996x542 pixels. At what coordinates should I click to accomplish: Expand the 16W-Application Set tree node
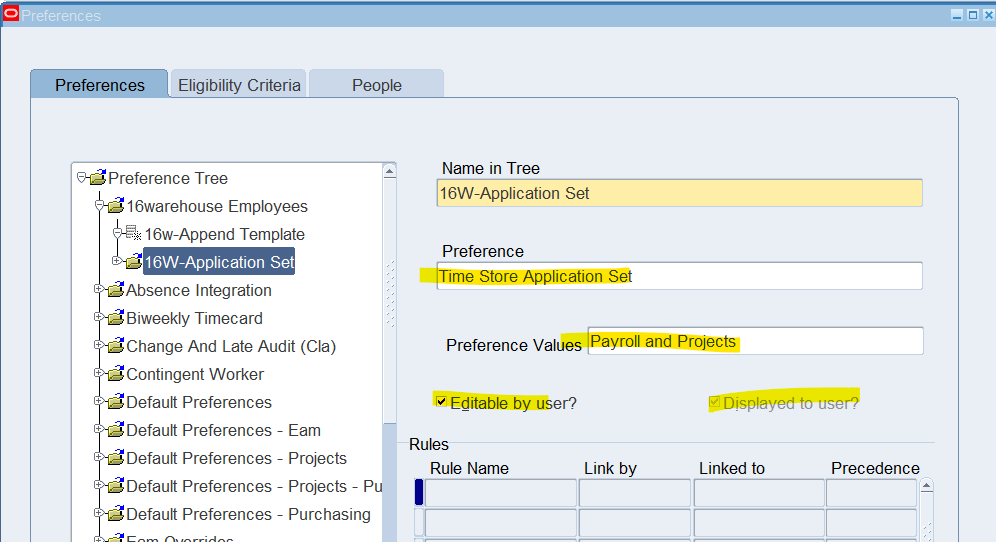[117, 262]
